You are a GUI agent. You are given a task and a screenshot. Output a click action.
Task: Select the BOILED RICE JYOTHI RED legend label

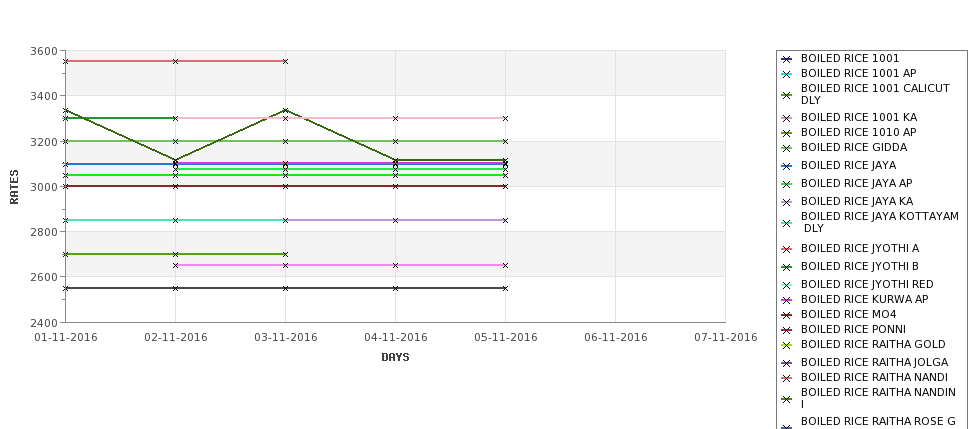click(x=867, y=284)
